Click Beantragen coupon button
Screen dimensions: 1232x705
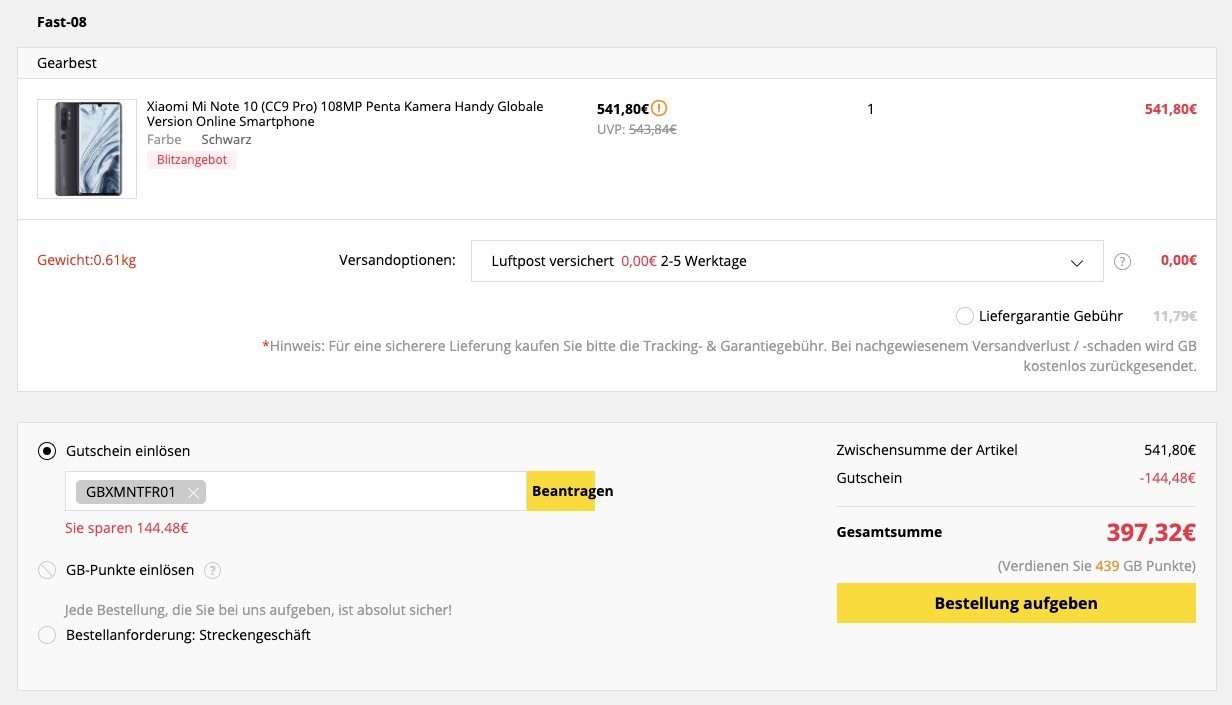click(x=561, y=491)
